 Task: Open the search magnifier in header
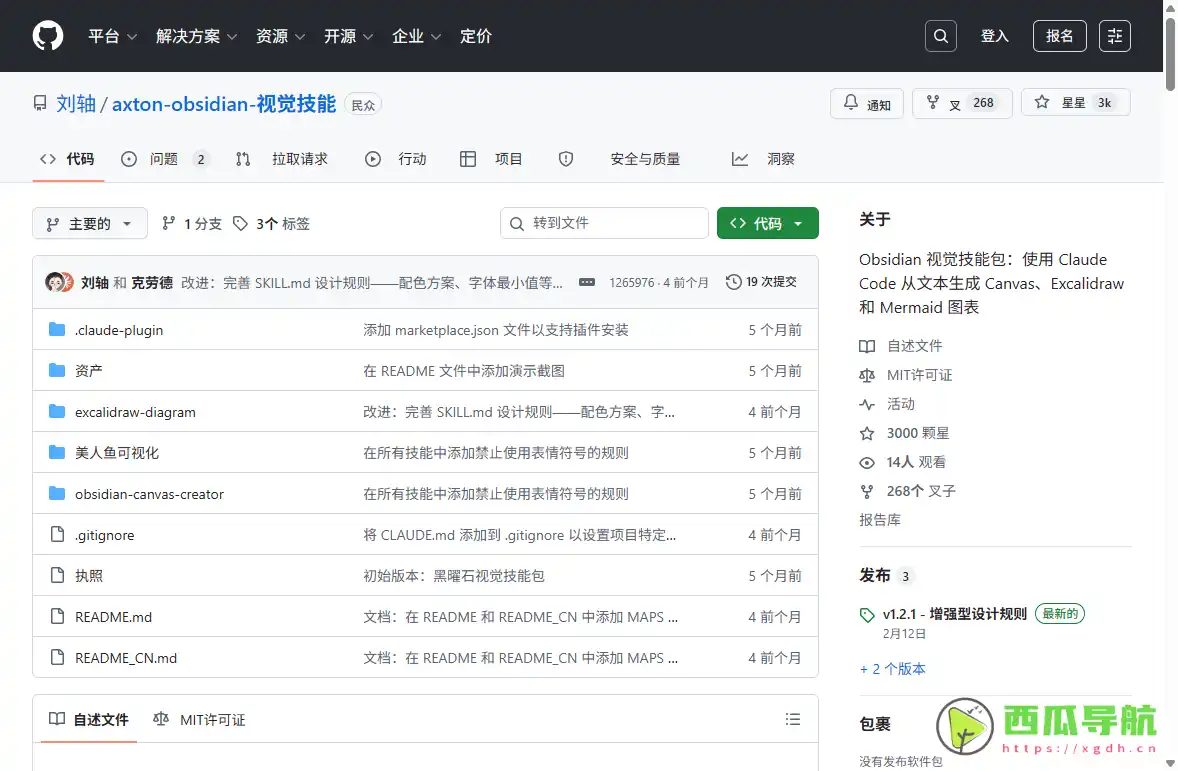point(940,36)
